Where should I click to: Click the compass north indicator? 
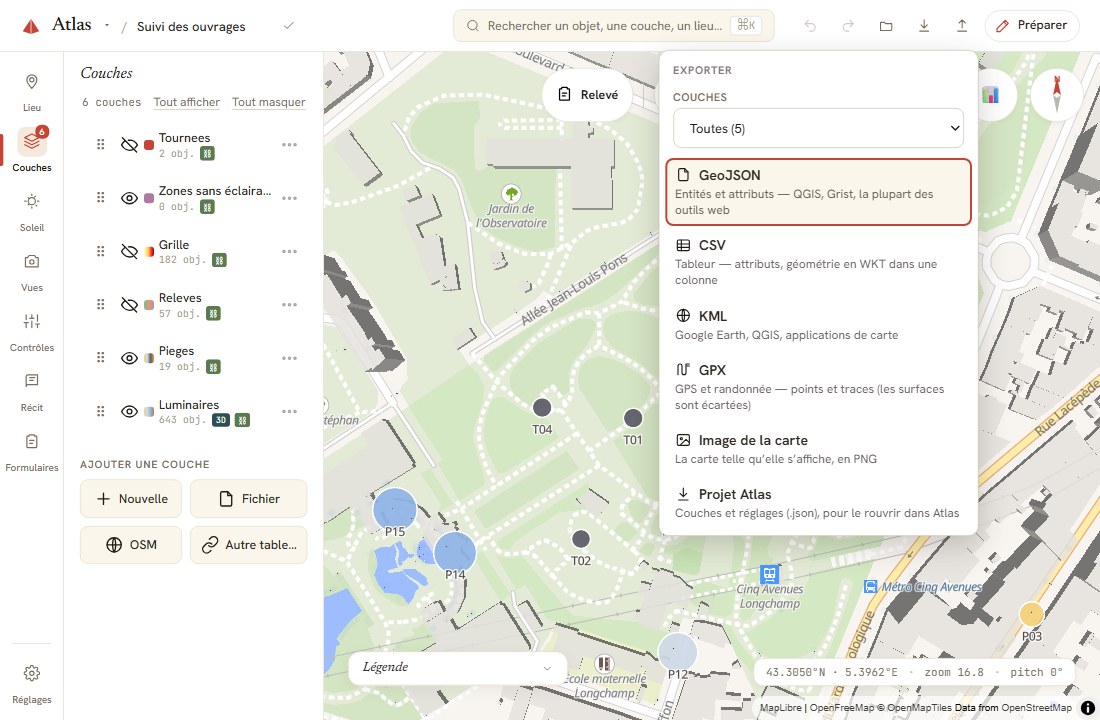tap(1057, 95)
